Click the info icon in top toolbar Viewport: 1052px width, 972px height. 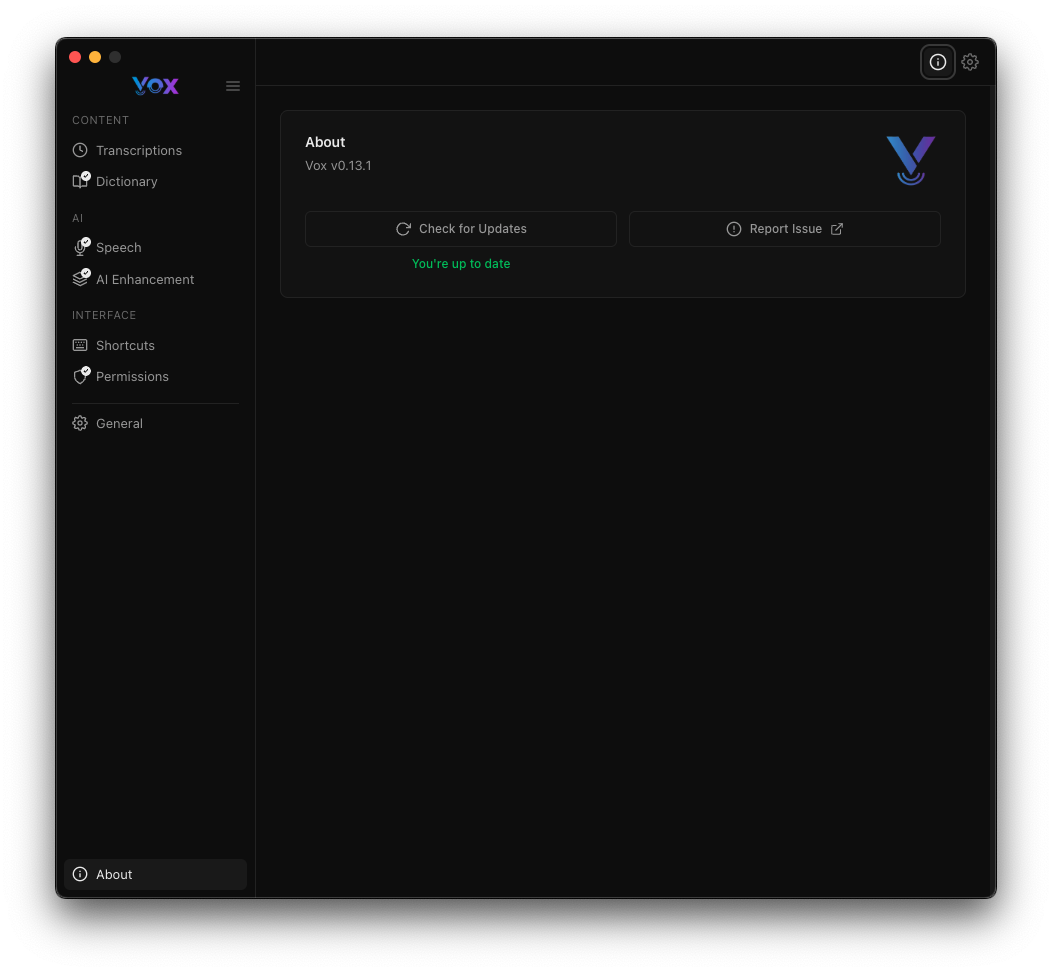(x=938, y=62)
